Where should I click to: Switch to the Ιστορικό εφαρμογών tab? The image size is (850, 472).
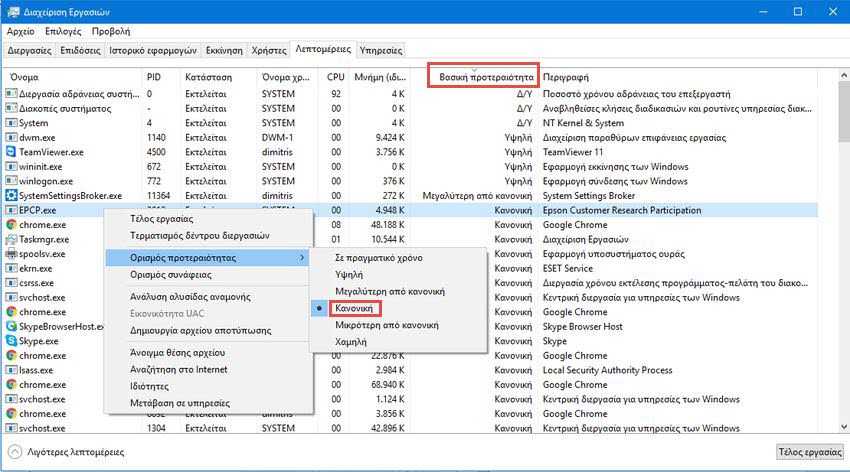click(x=153, y=50)
